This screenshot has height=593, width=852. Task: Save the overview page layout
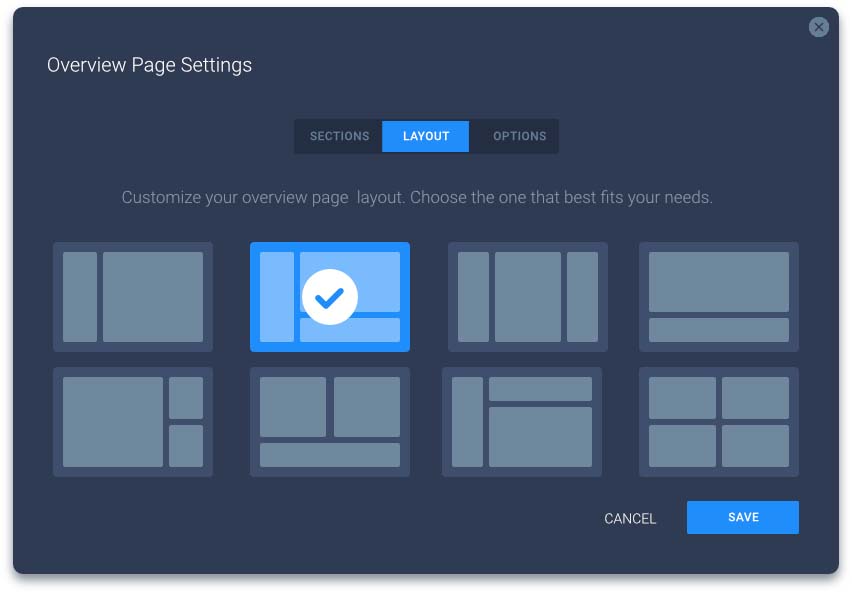[742, 517]
